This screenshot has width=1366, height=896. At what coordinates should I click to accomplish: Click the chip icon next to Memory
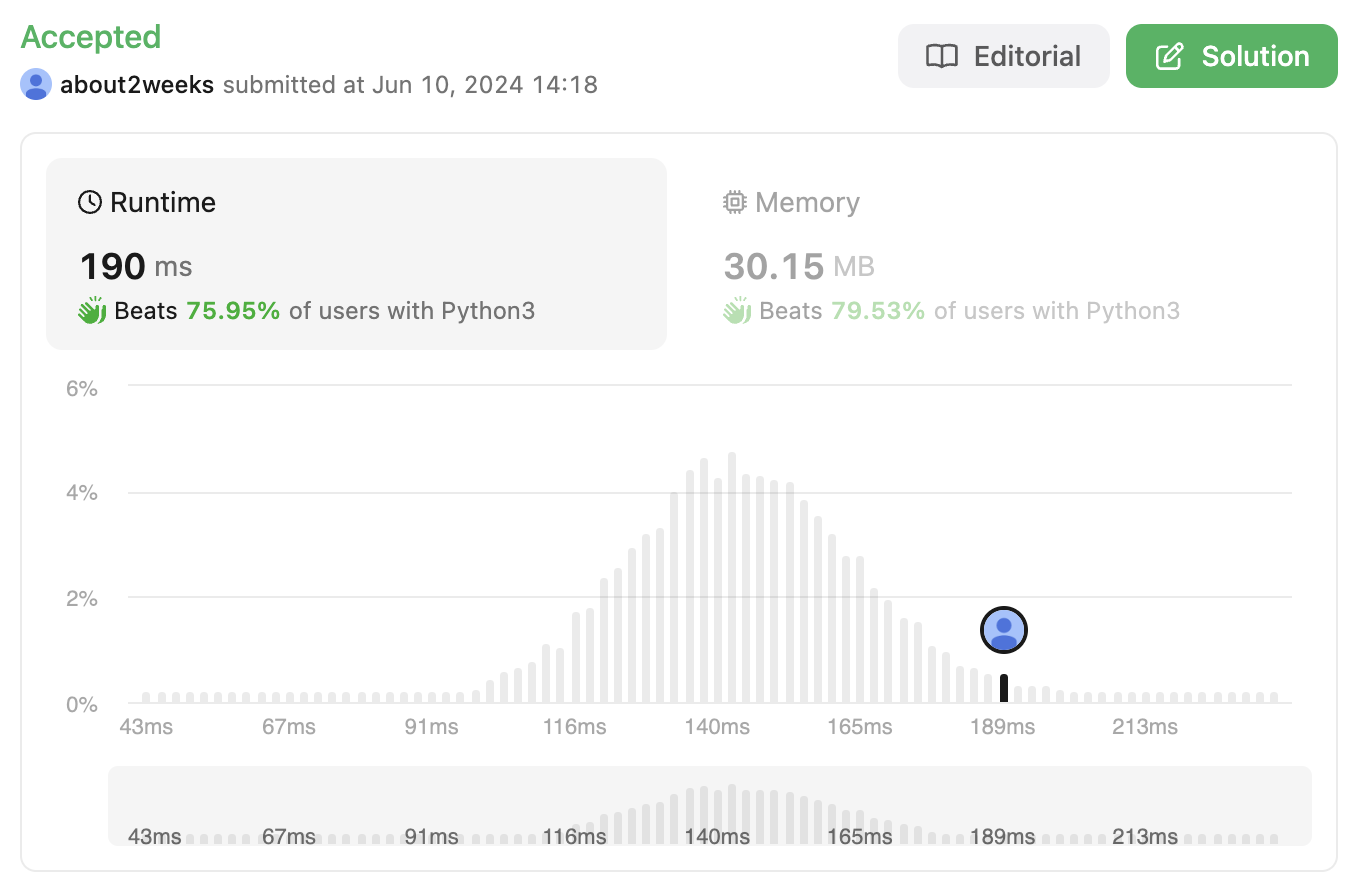[735, 202]
